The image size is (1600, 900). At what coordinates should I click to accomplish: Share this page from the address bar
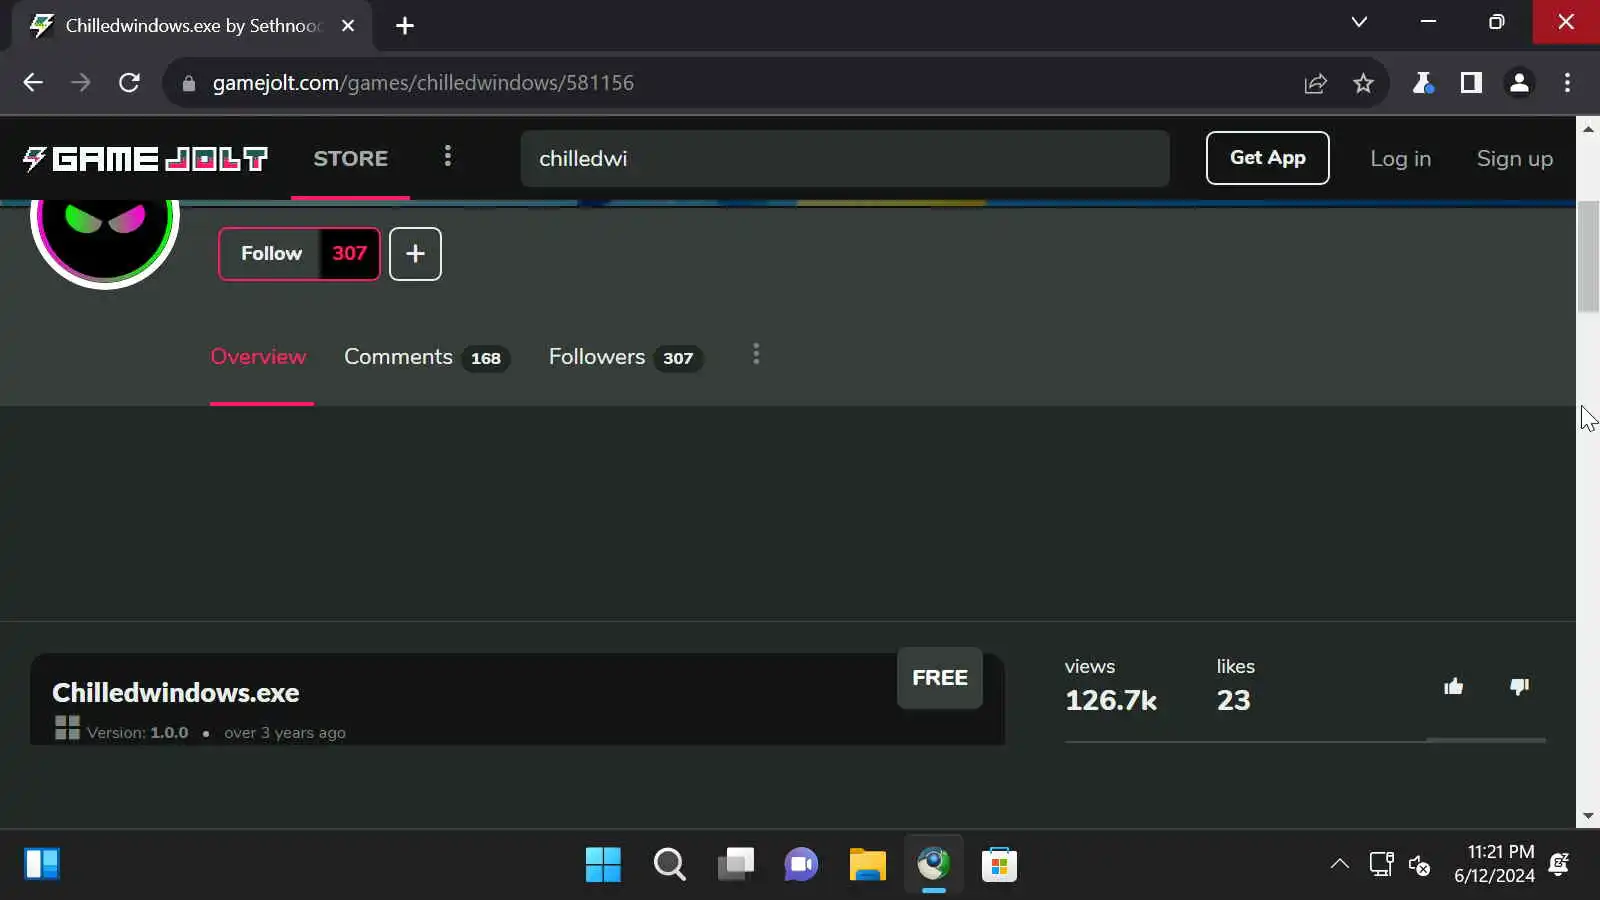[1315, 83]
